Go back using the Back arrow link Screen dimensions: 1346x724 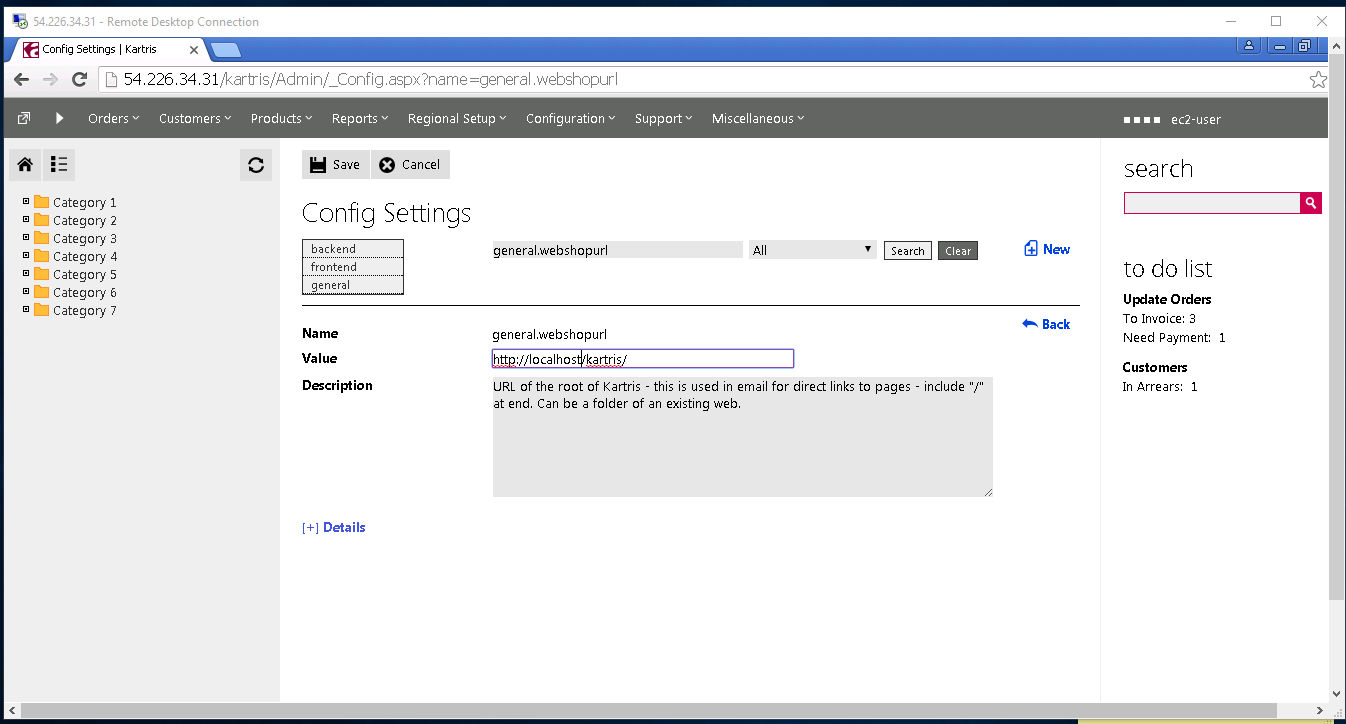coord(1045,323)
